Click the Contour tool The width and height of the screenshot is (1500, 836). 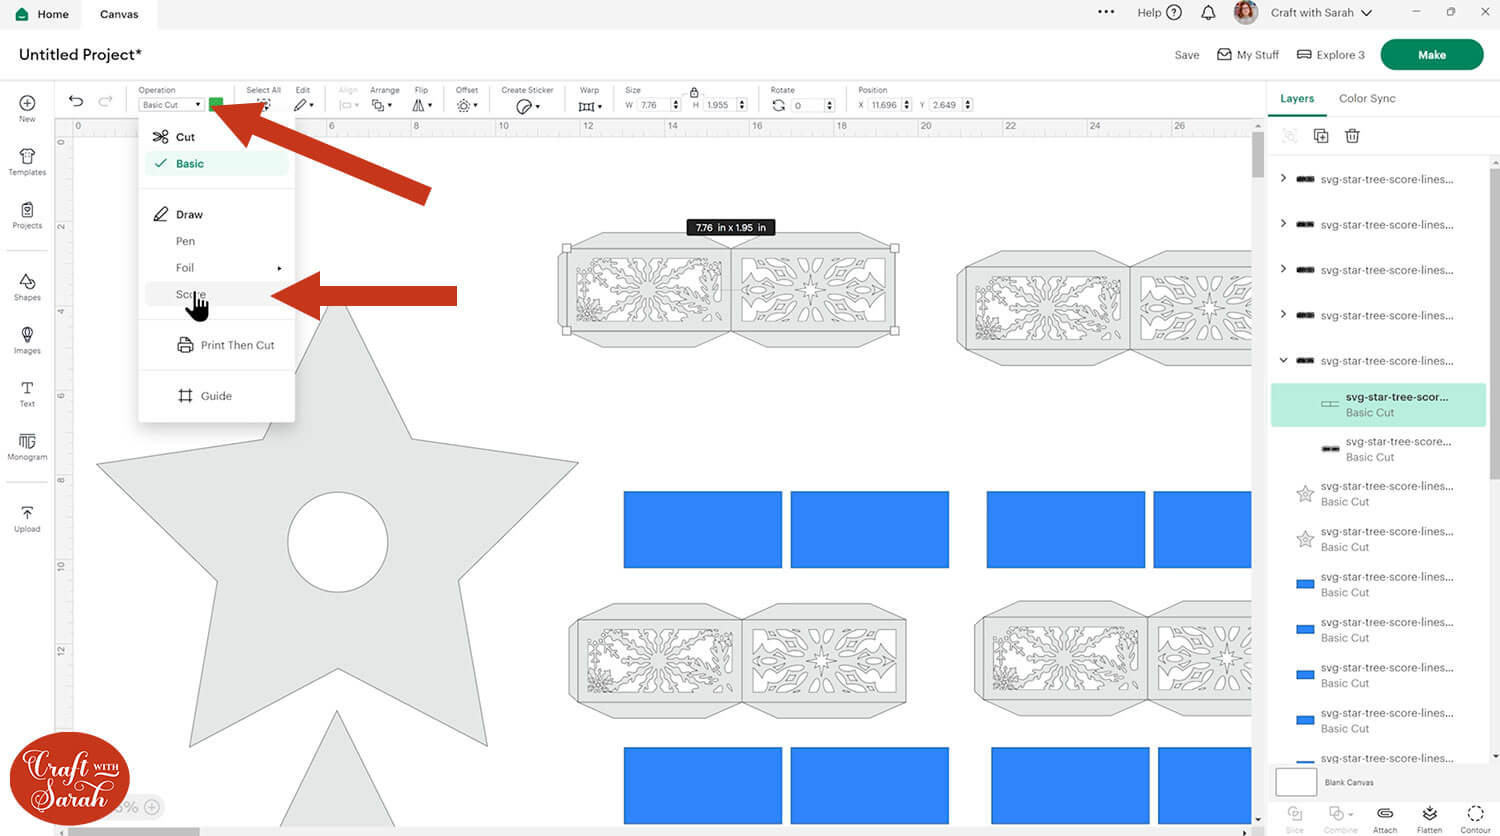point(1475,818)
